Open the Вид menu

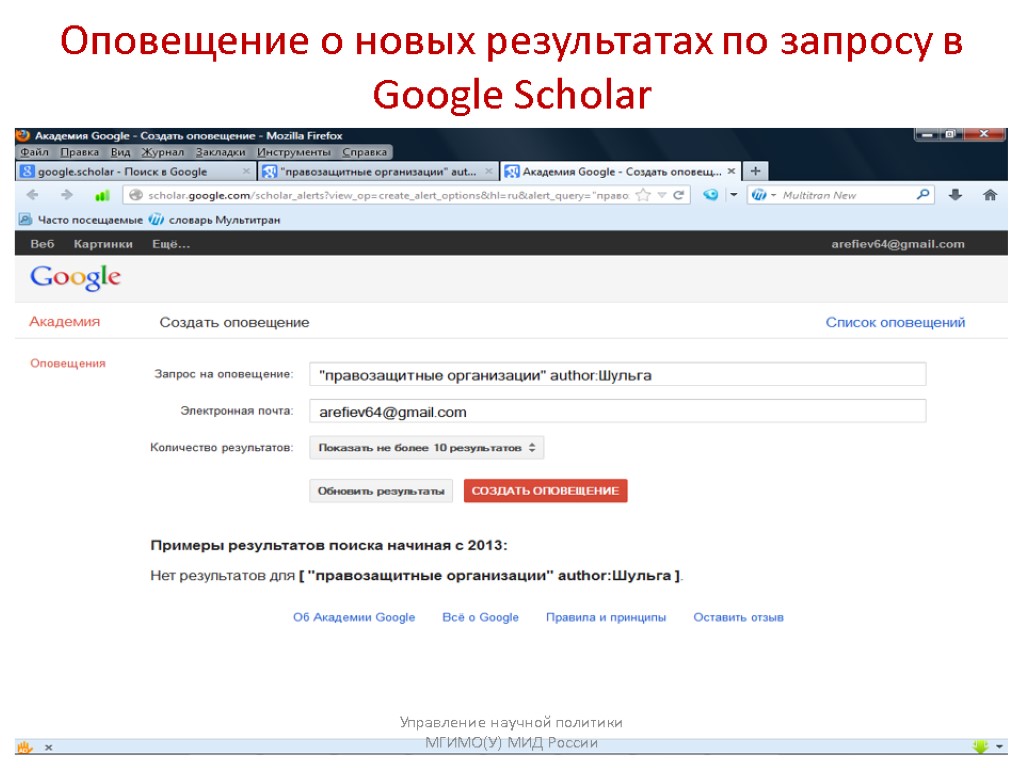[120, 152]
